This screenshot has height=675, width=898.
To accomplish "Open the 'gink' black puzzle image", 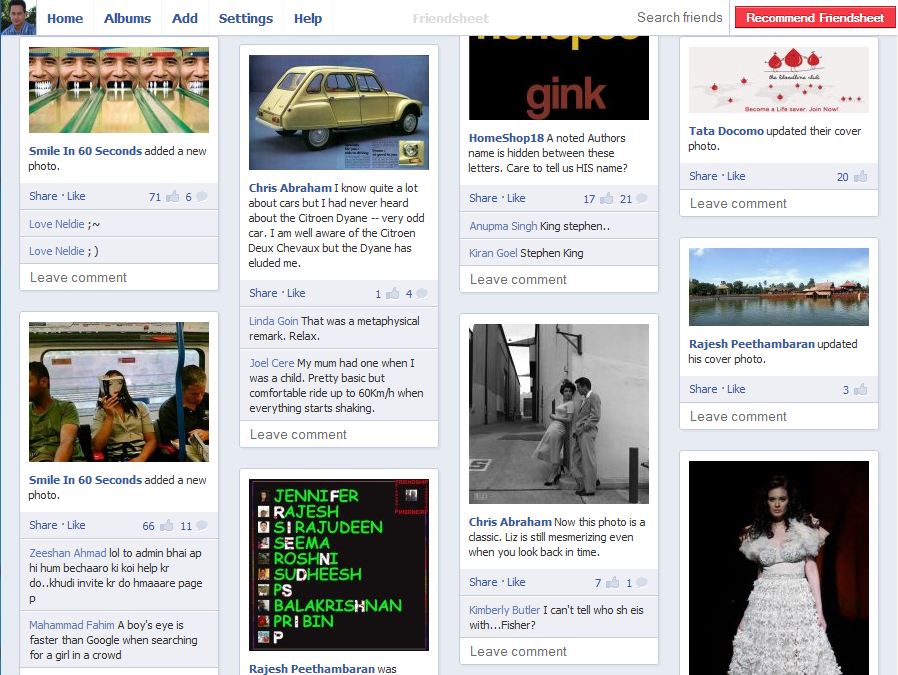I will point(559,78).
